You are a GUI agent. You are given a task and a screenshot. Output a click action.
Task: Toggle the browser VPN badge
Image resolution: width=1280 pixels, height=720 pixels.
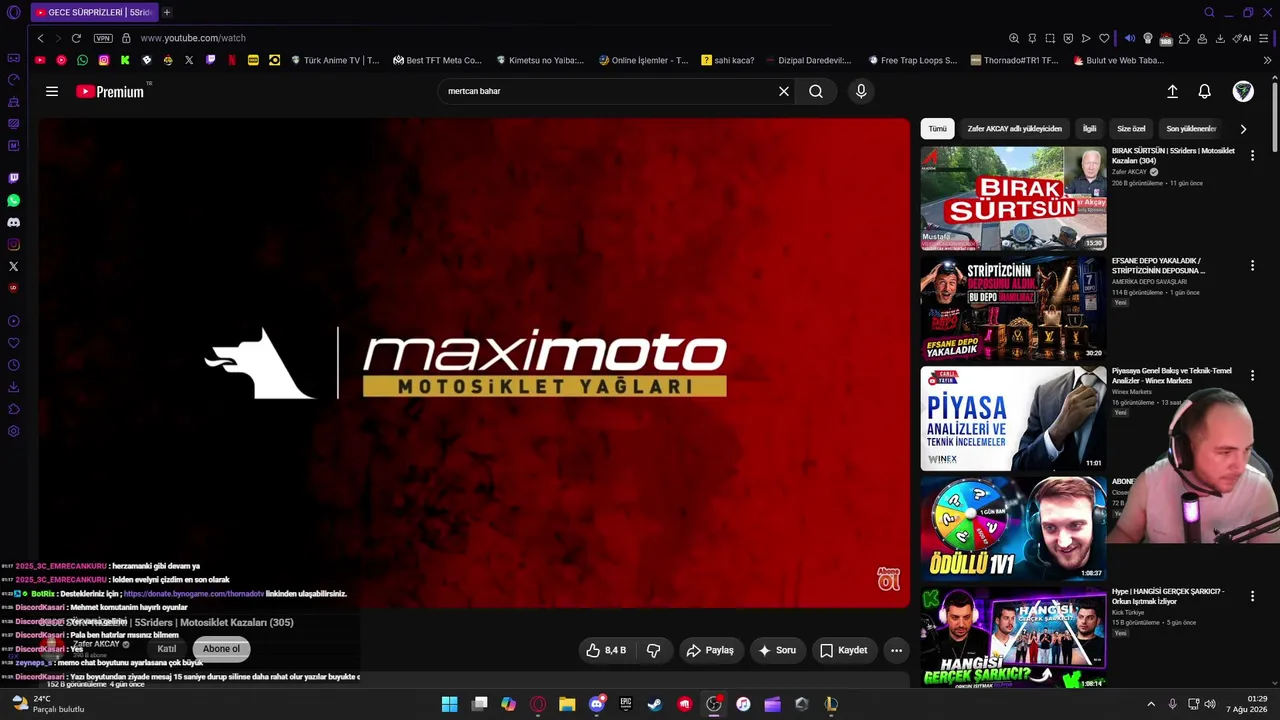point(103,38)
